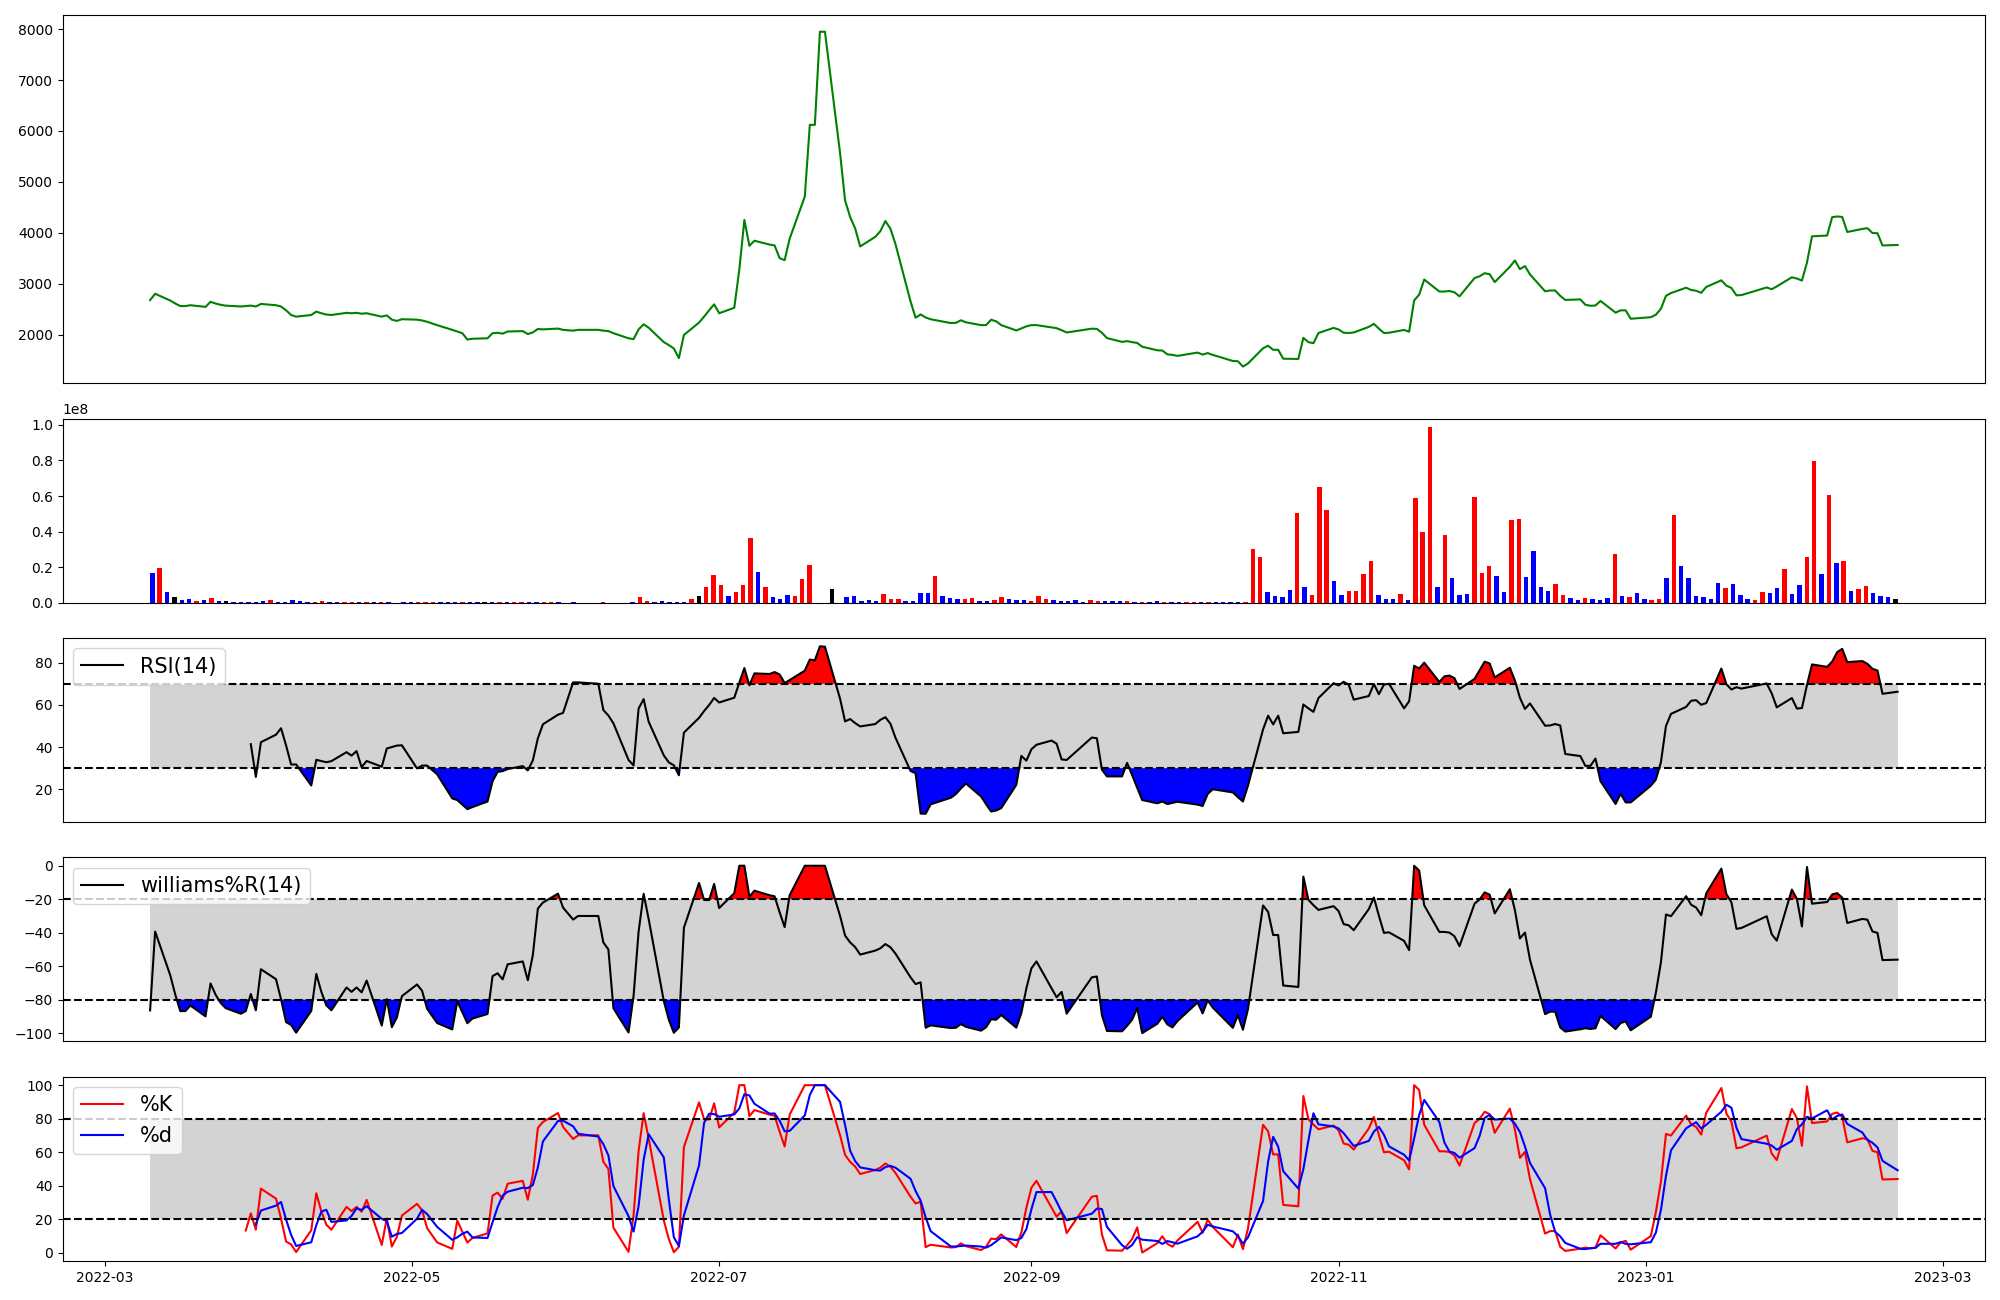
Task: Click the %K legend entry
Action: pos(156,1104)
